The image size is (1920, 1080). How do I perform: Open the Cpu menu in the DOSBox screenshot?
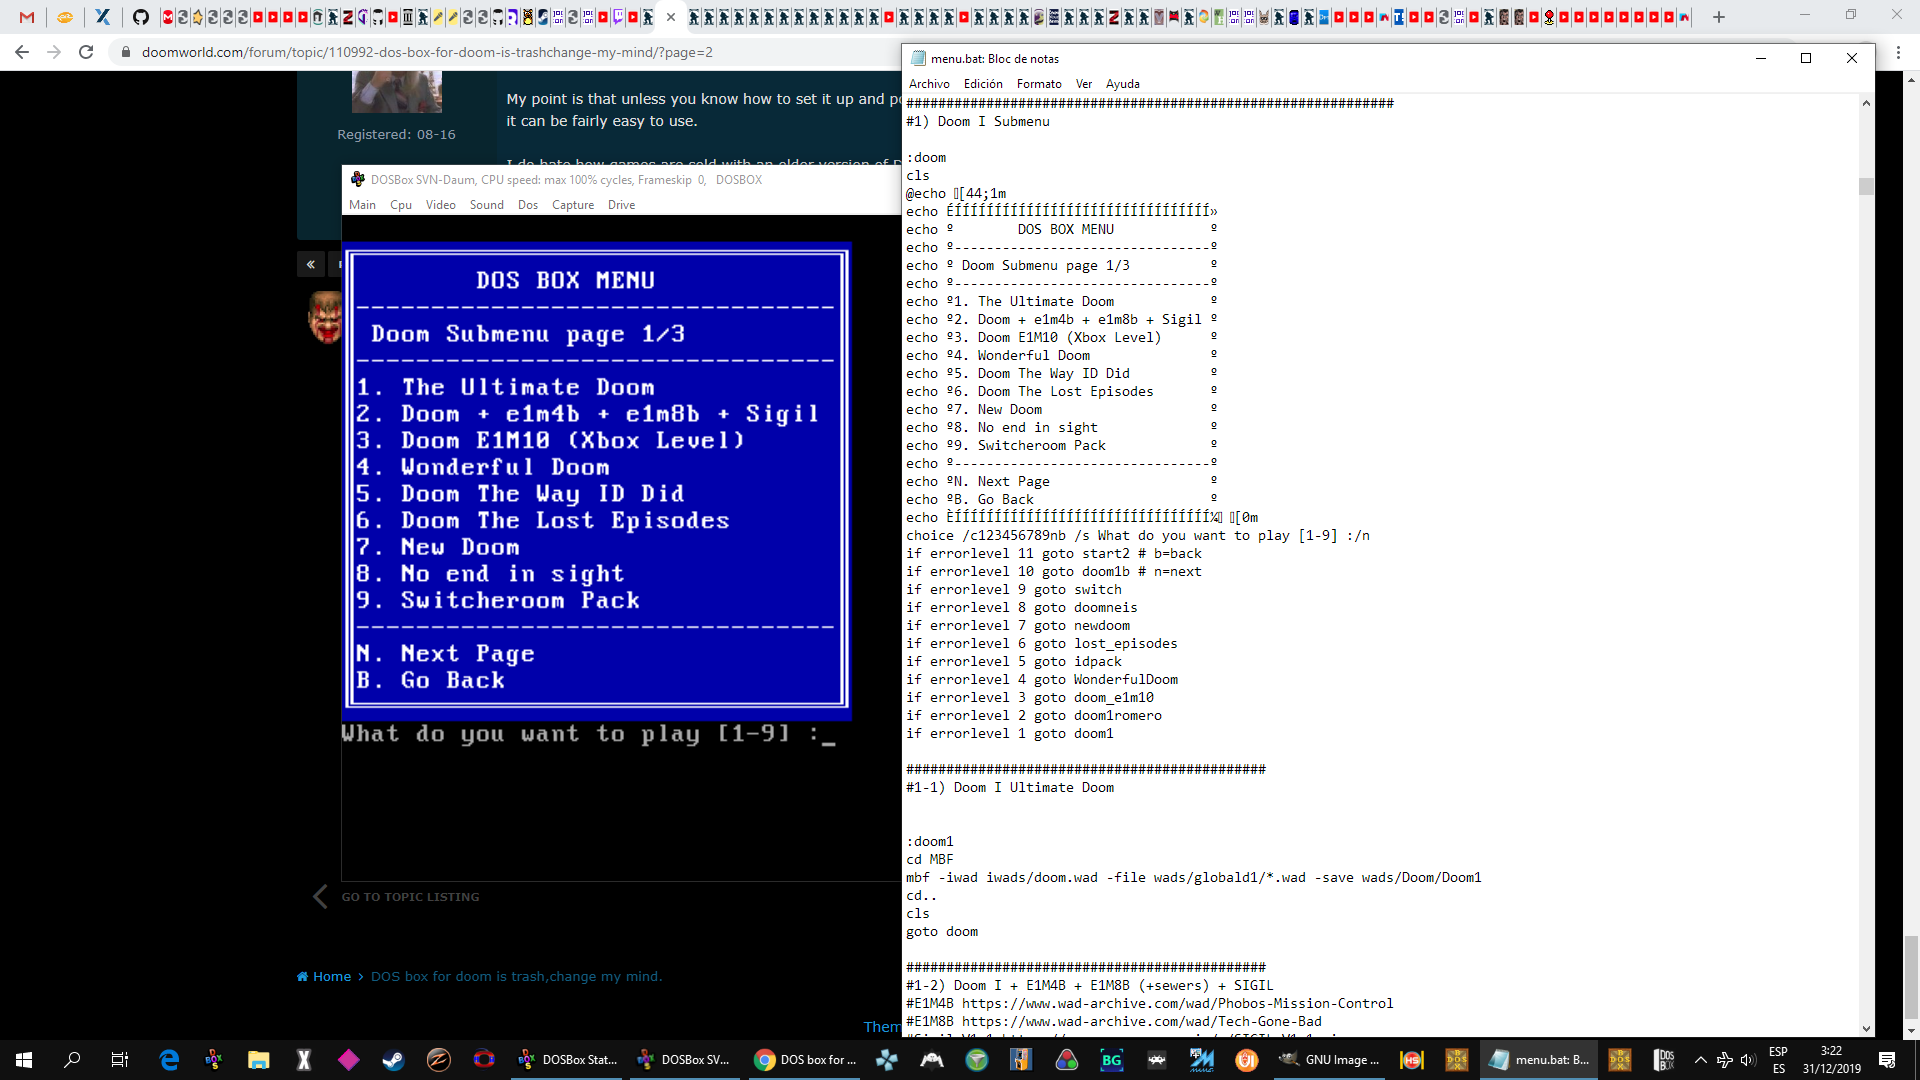click(401, 205)
